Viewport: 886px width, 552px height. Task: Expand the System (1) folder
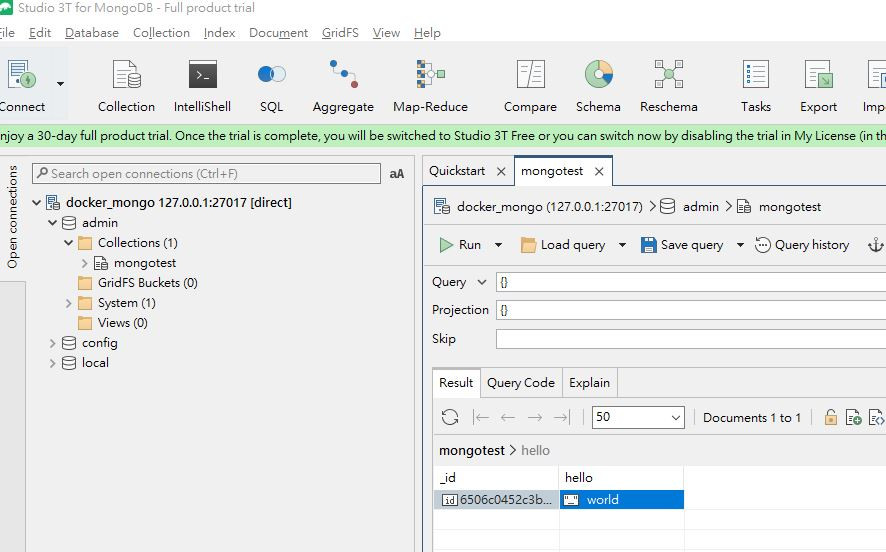68,303
